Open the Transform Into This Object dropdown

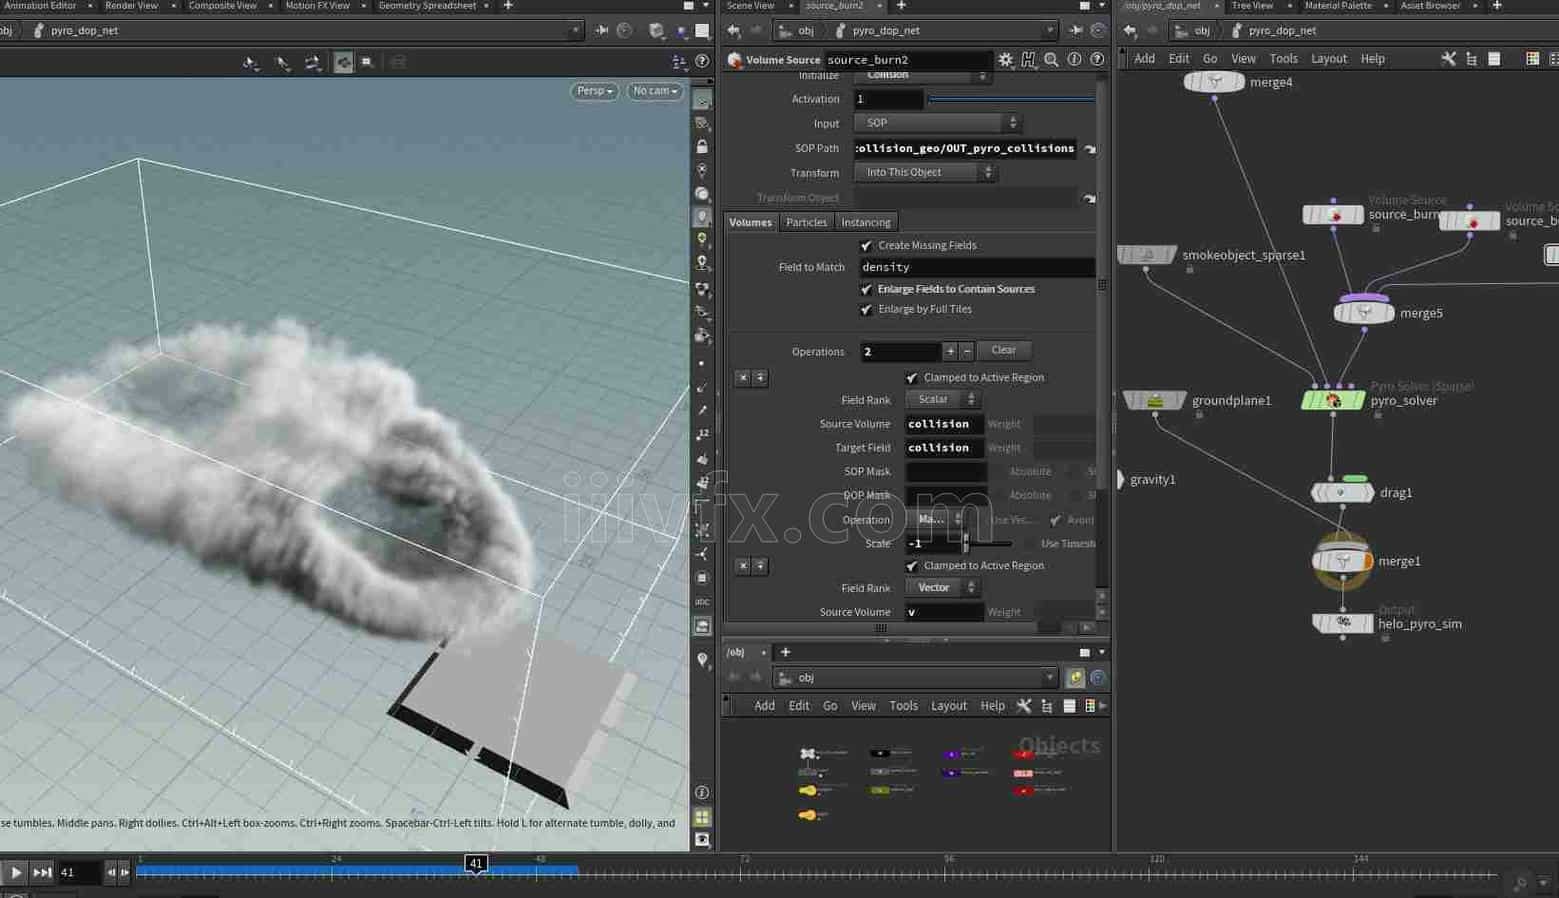point(925,173)
